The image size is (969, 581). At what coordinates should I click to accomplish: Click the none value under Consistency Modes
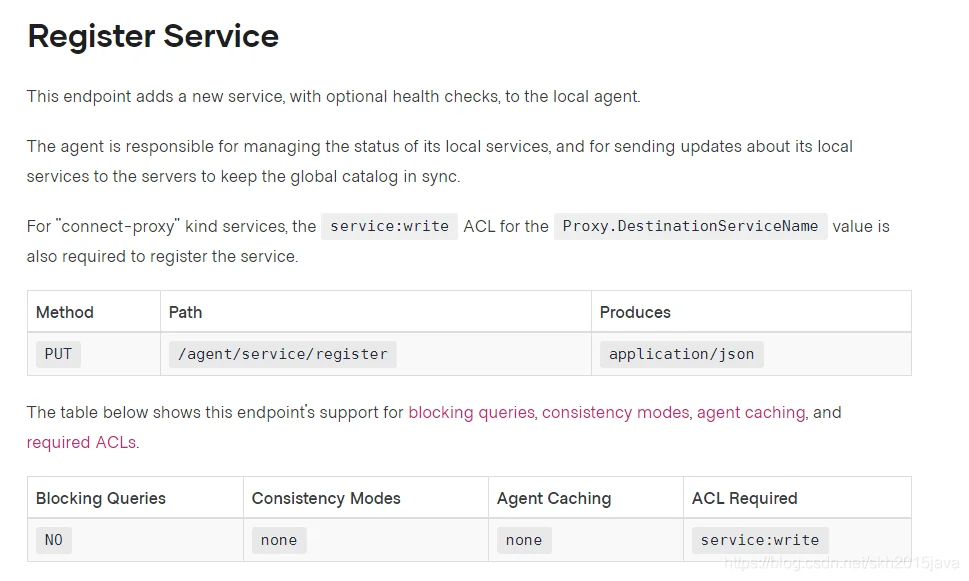(278, 540)
